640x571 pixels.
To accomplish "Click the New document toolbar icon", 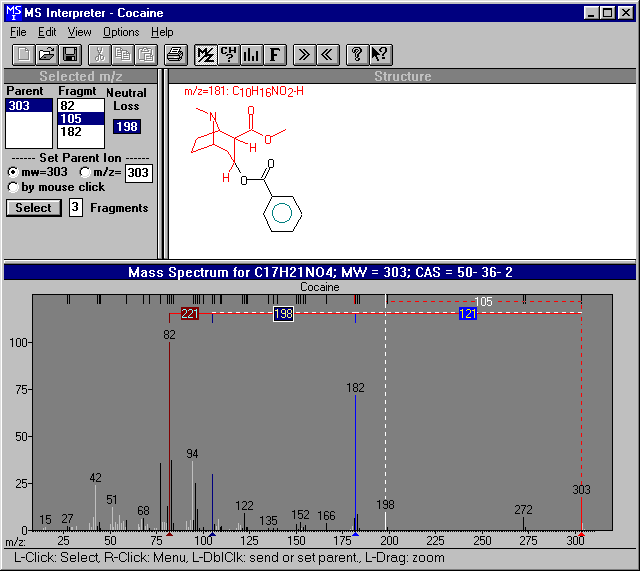I will tap(23, 55).
